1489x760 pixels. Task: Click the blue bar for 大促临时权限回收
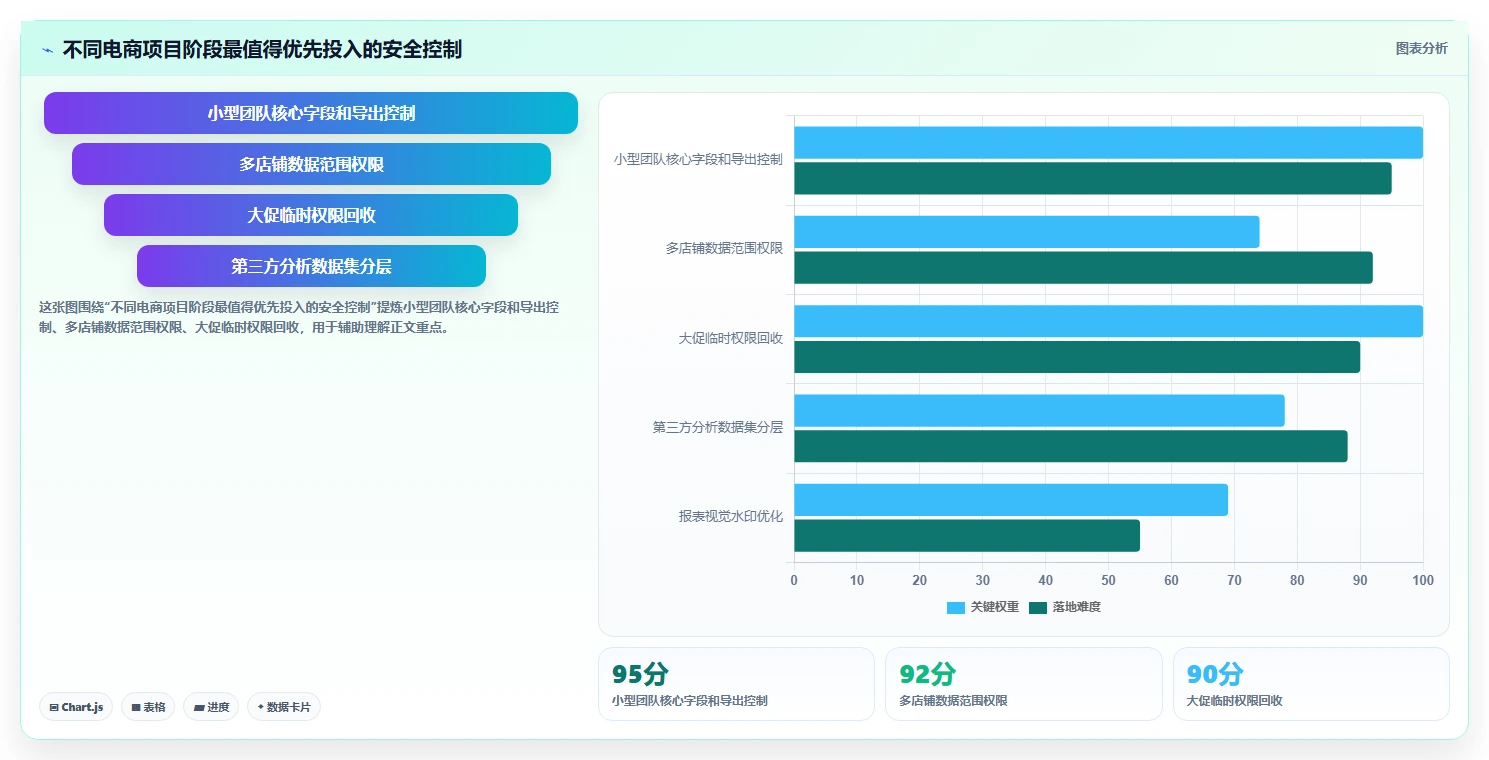pyautogui.click(x=1108, y=321)
